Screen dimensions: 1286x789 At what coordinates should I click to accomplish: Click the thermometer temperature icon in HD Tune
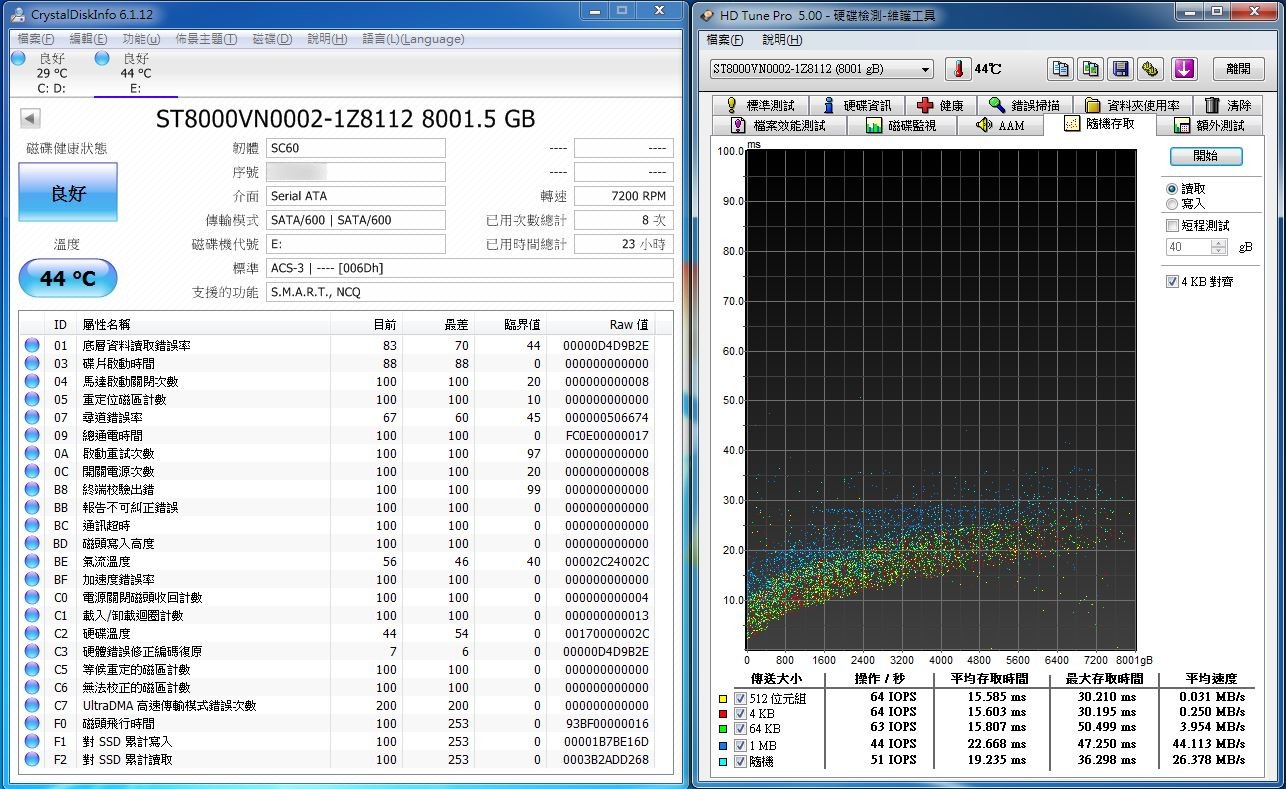[x=958, y=69]
